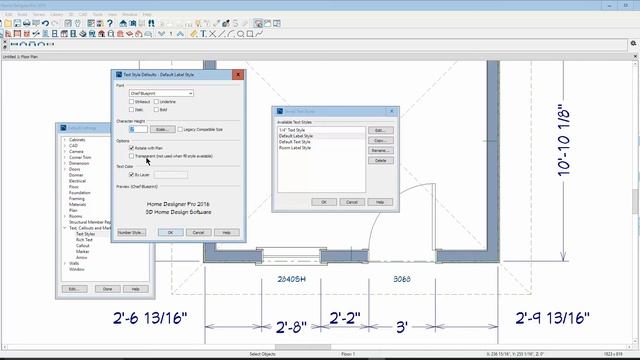Click the Save icon in toolbar
The height and width of the screenshot is (360, 640).
[x=17, y=24]
